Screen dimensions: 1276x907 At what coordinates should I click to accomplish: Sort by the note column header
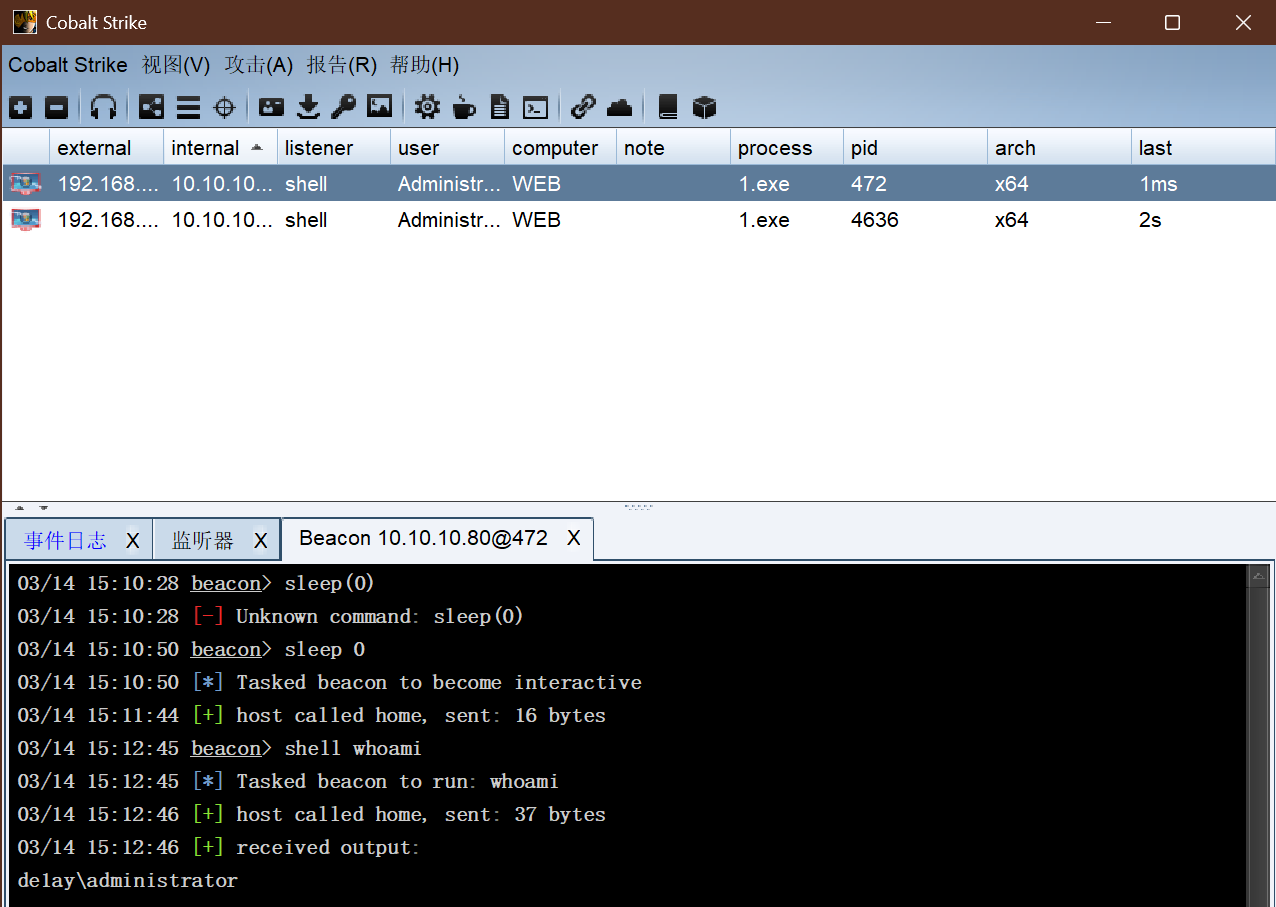click(x=674, y=148)
